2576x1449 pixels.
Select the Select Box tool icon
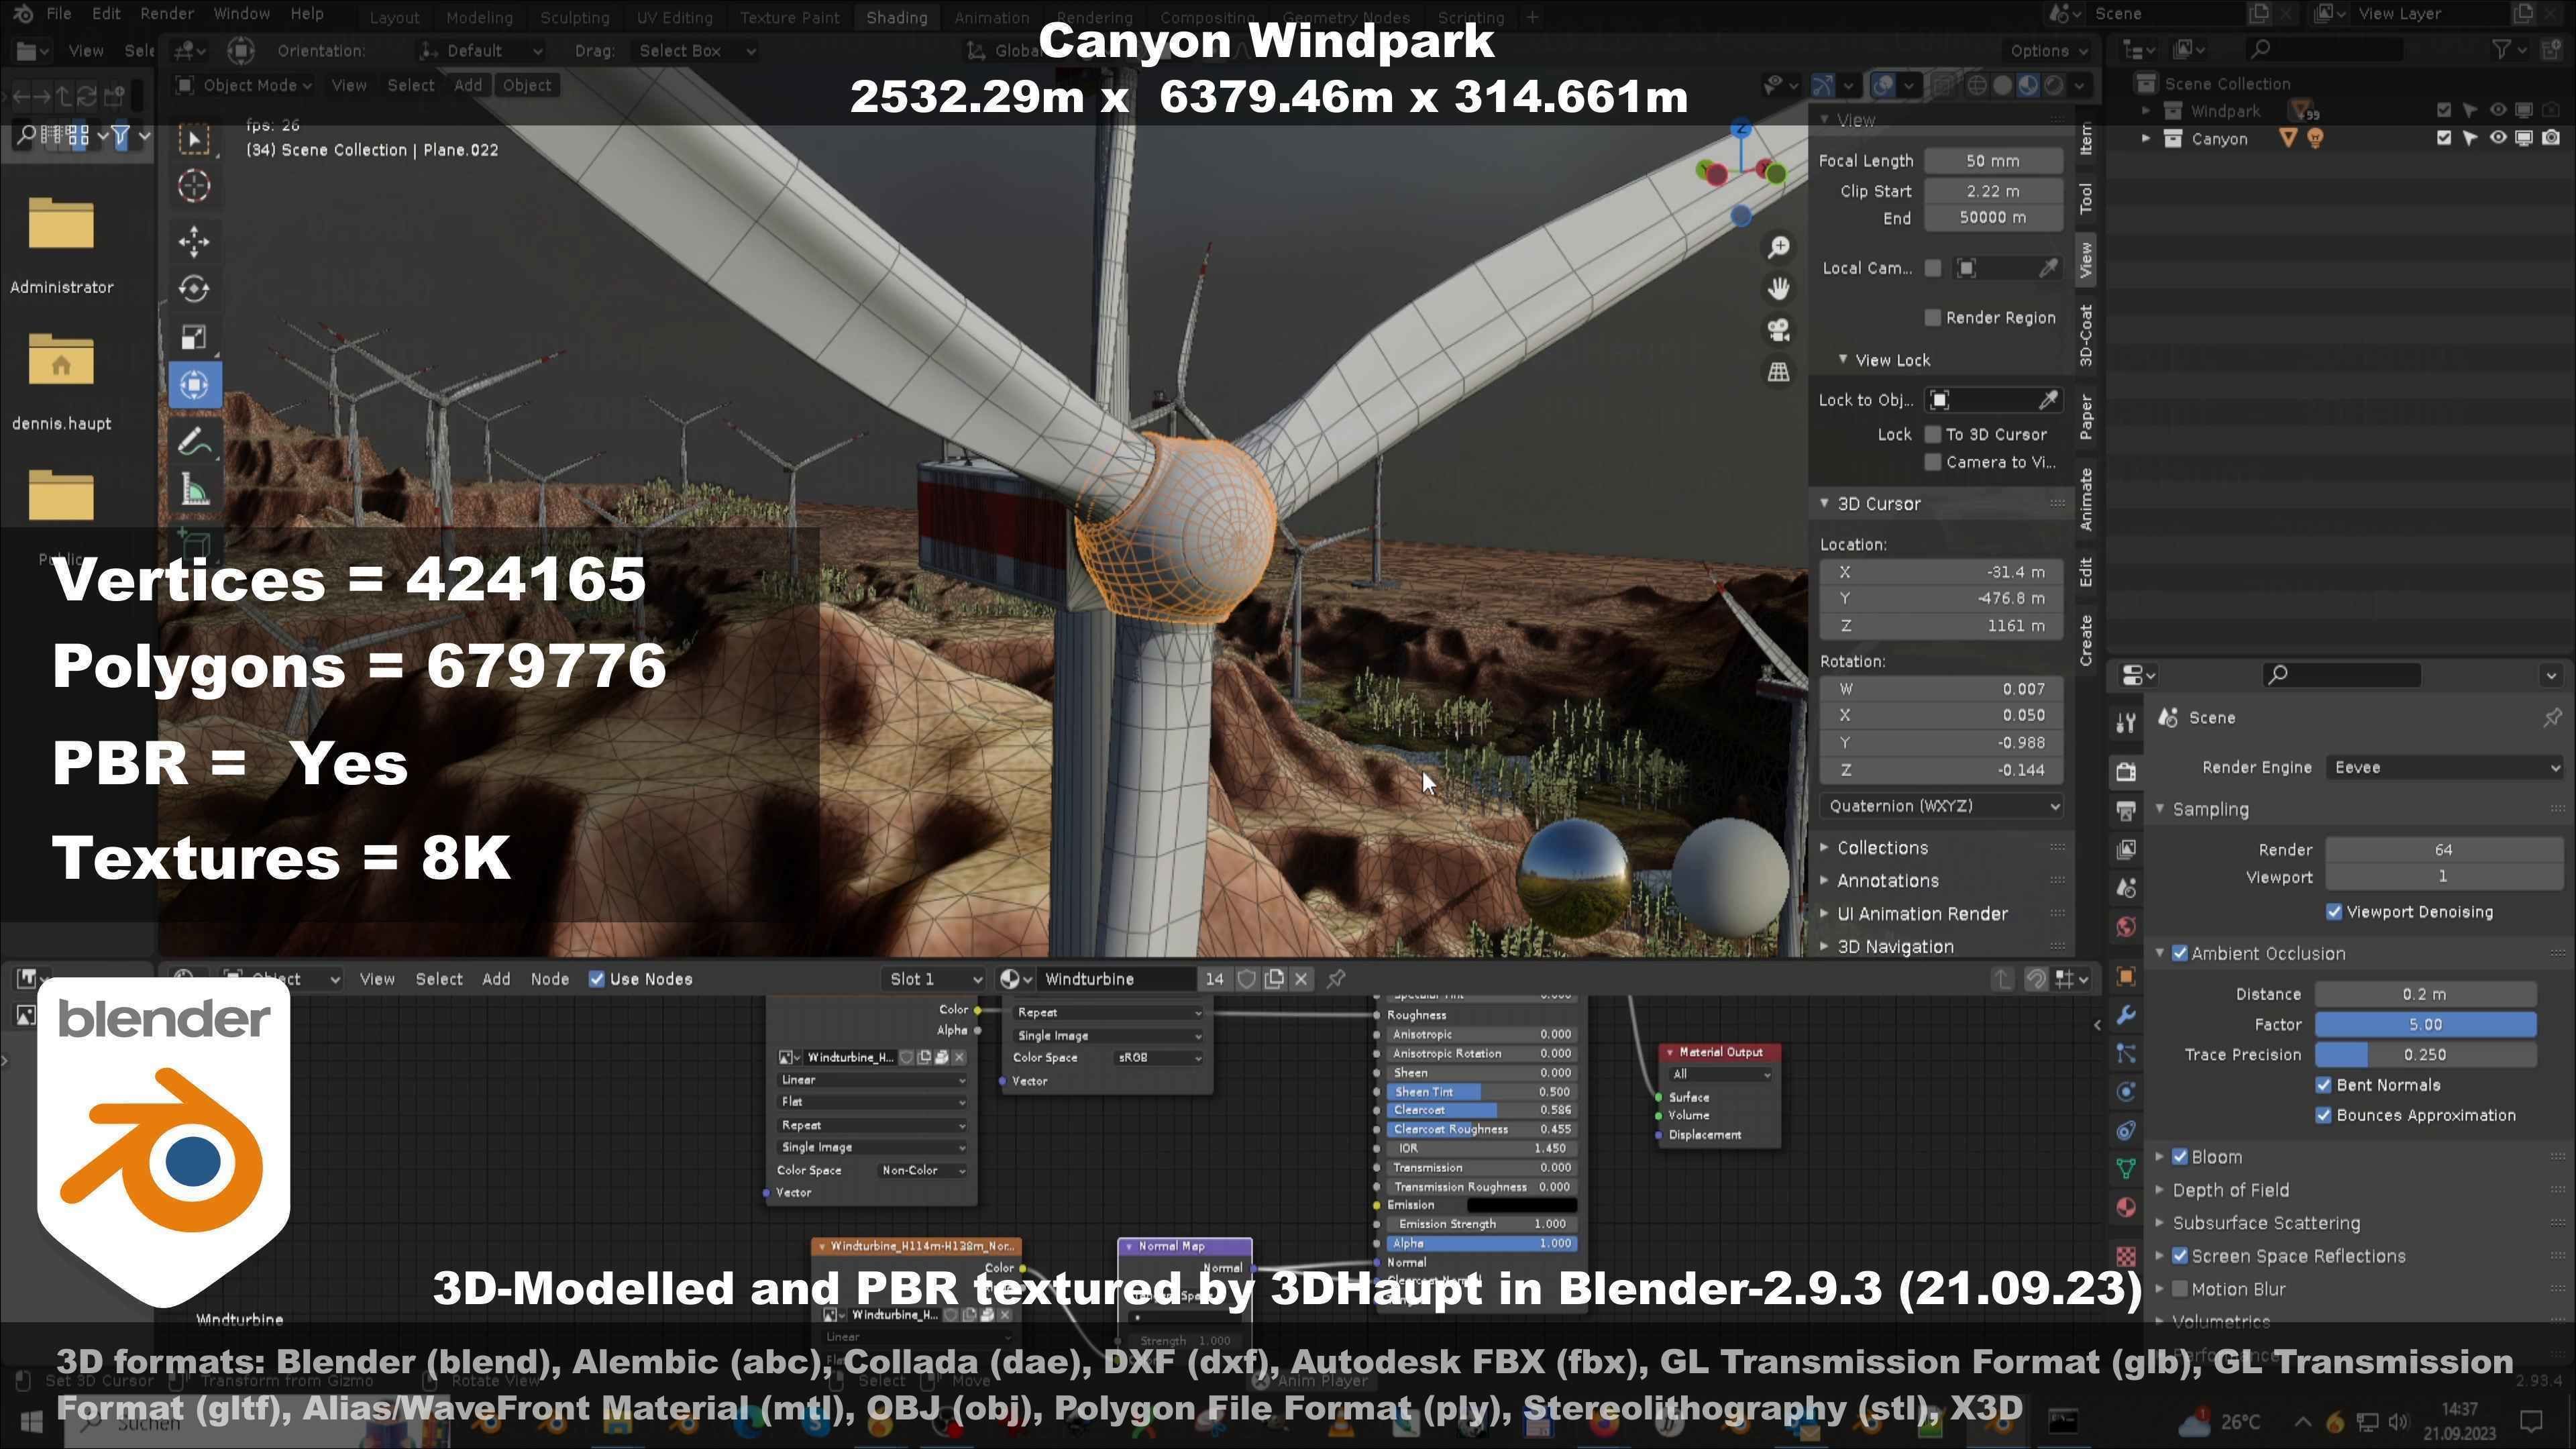[194, 138]
